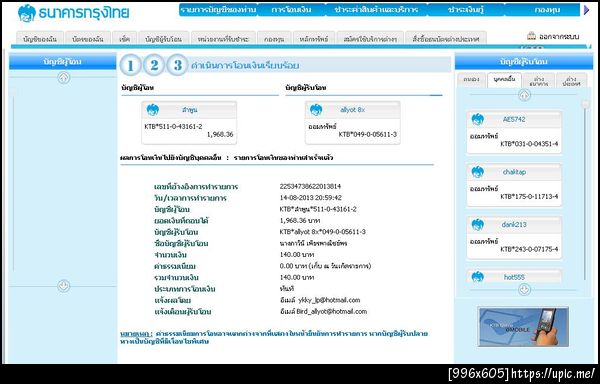600x384 pixels.
Task: Click the bird icon on the hot555 card
Action: pos(478,277)
